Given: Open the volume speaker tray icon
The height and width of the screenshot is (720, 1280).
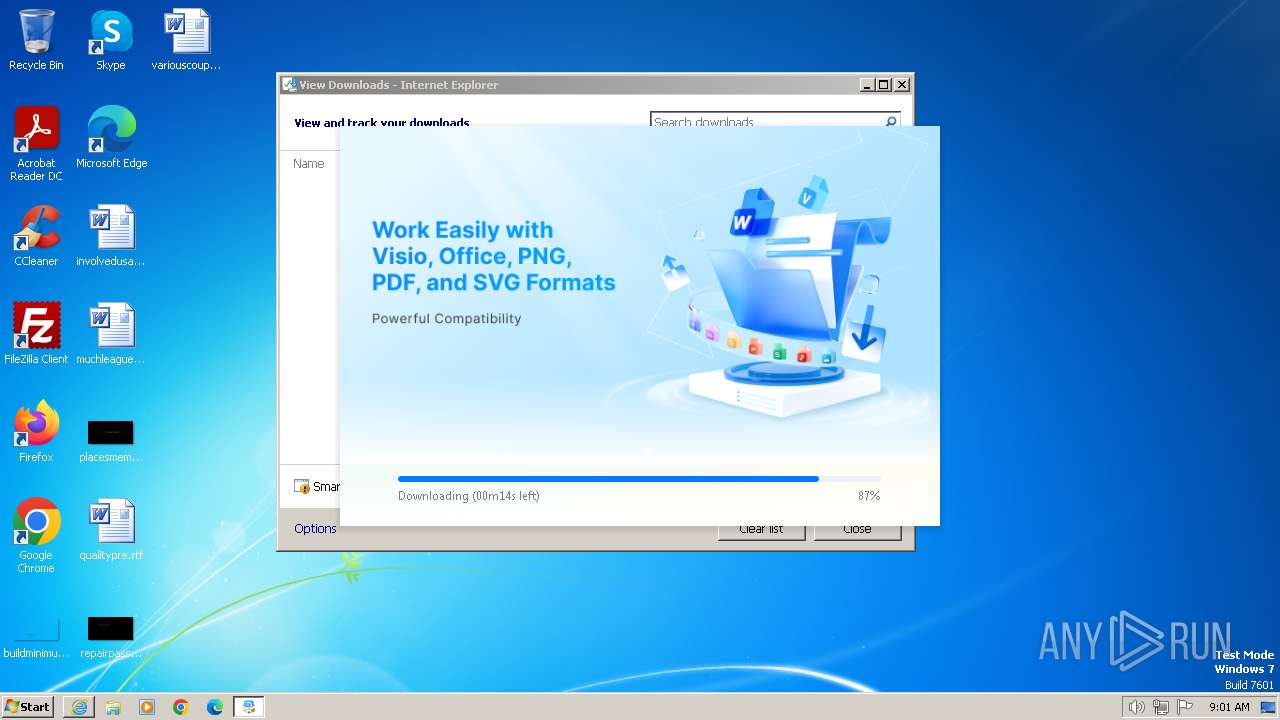Looking at the screenshot, I should tap(1136, 707).
